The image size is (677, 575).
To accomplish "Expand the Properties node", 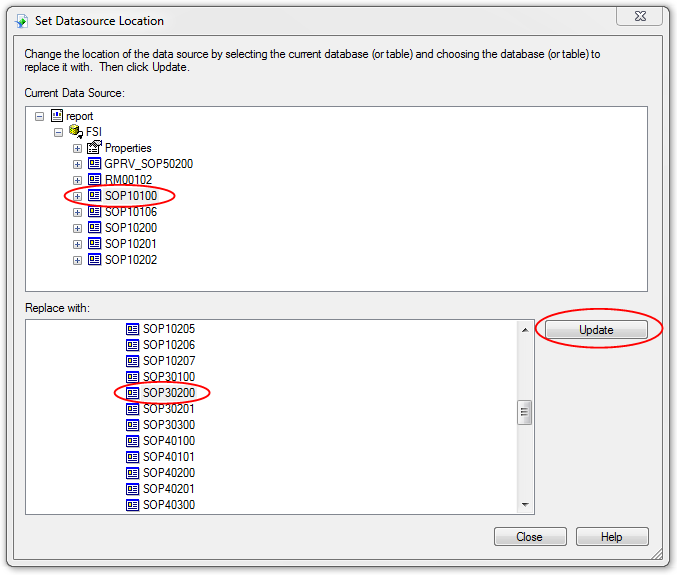I will 77,148.
